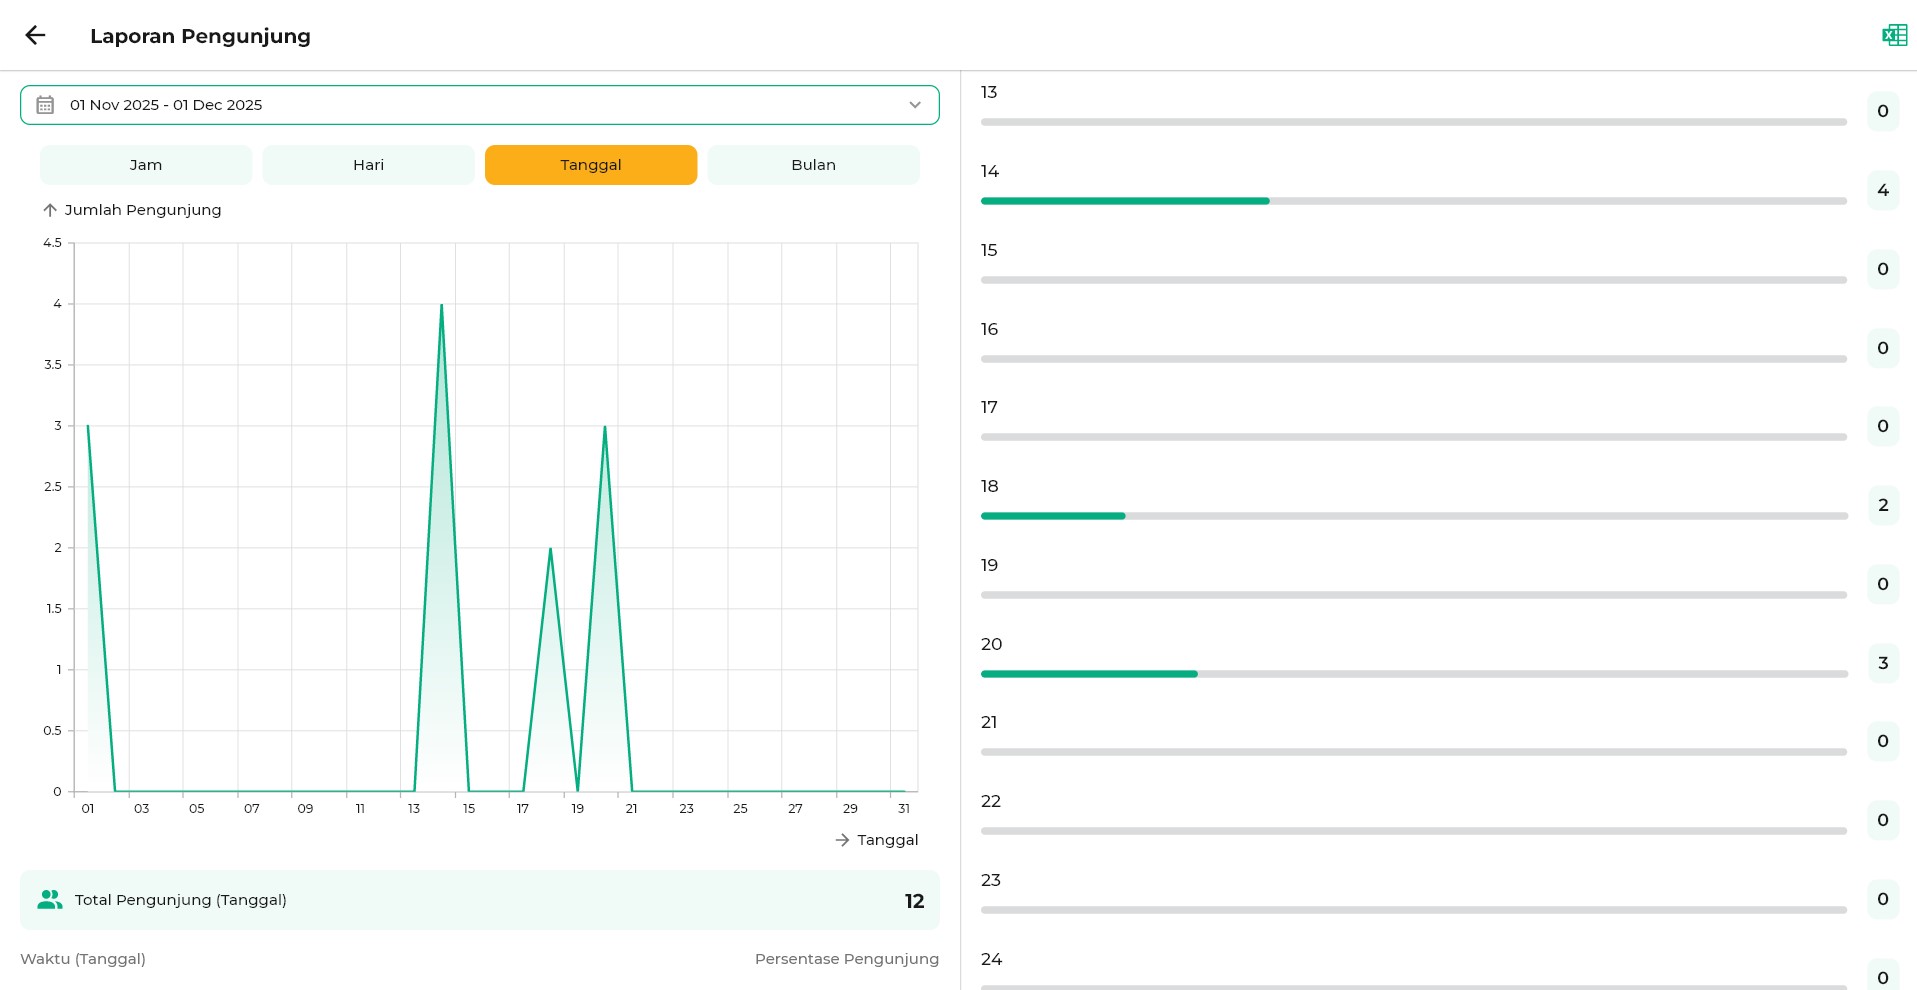This screenshot has width=1917, height=990.
Task: Click the calendar icon in date field
Action: (45, 105)
